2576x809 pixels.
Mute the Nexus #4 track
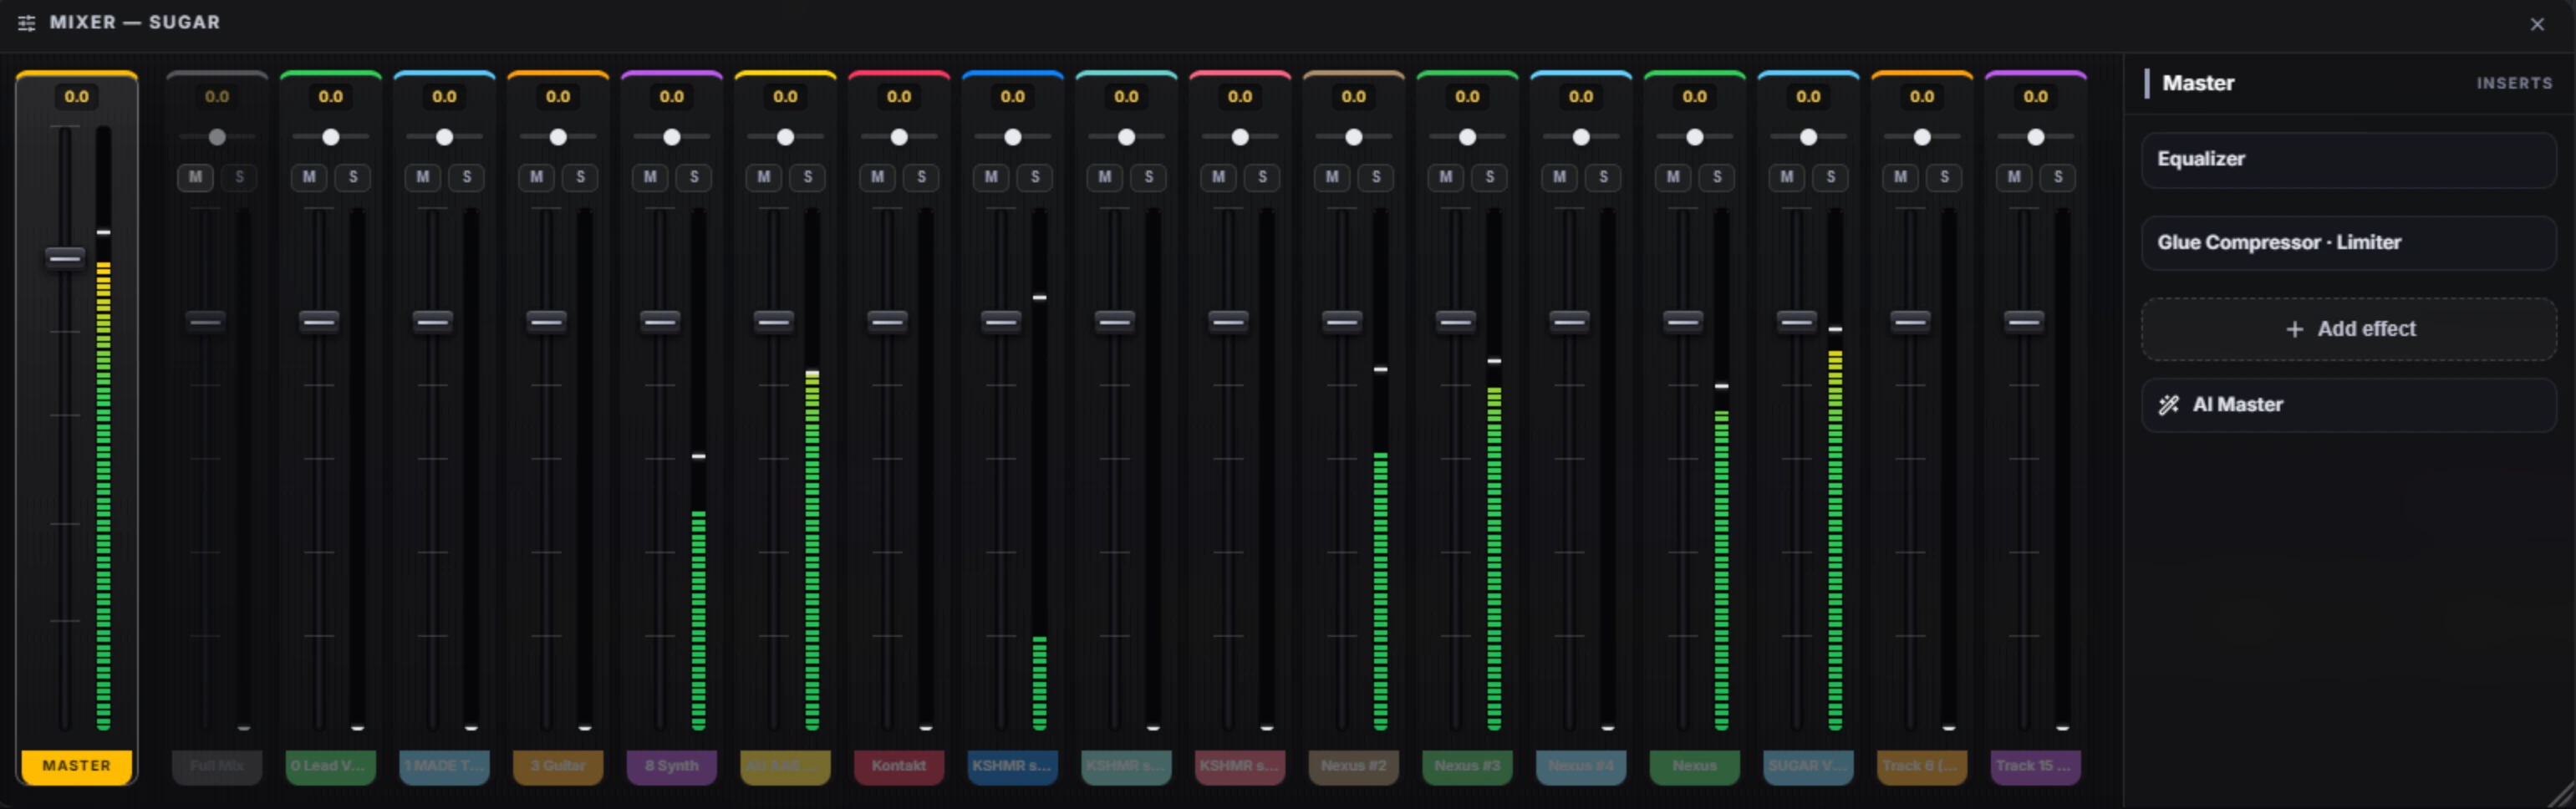(1560, 177)
